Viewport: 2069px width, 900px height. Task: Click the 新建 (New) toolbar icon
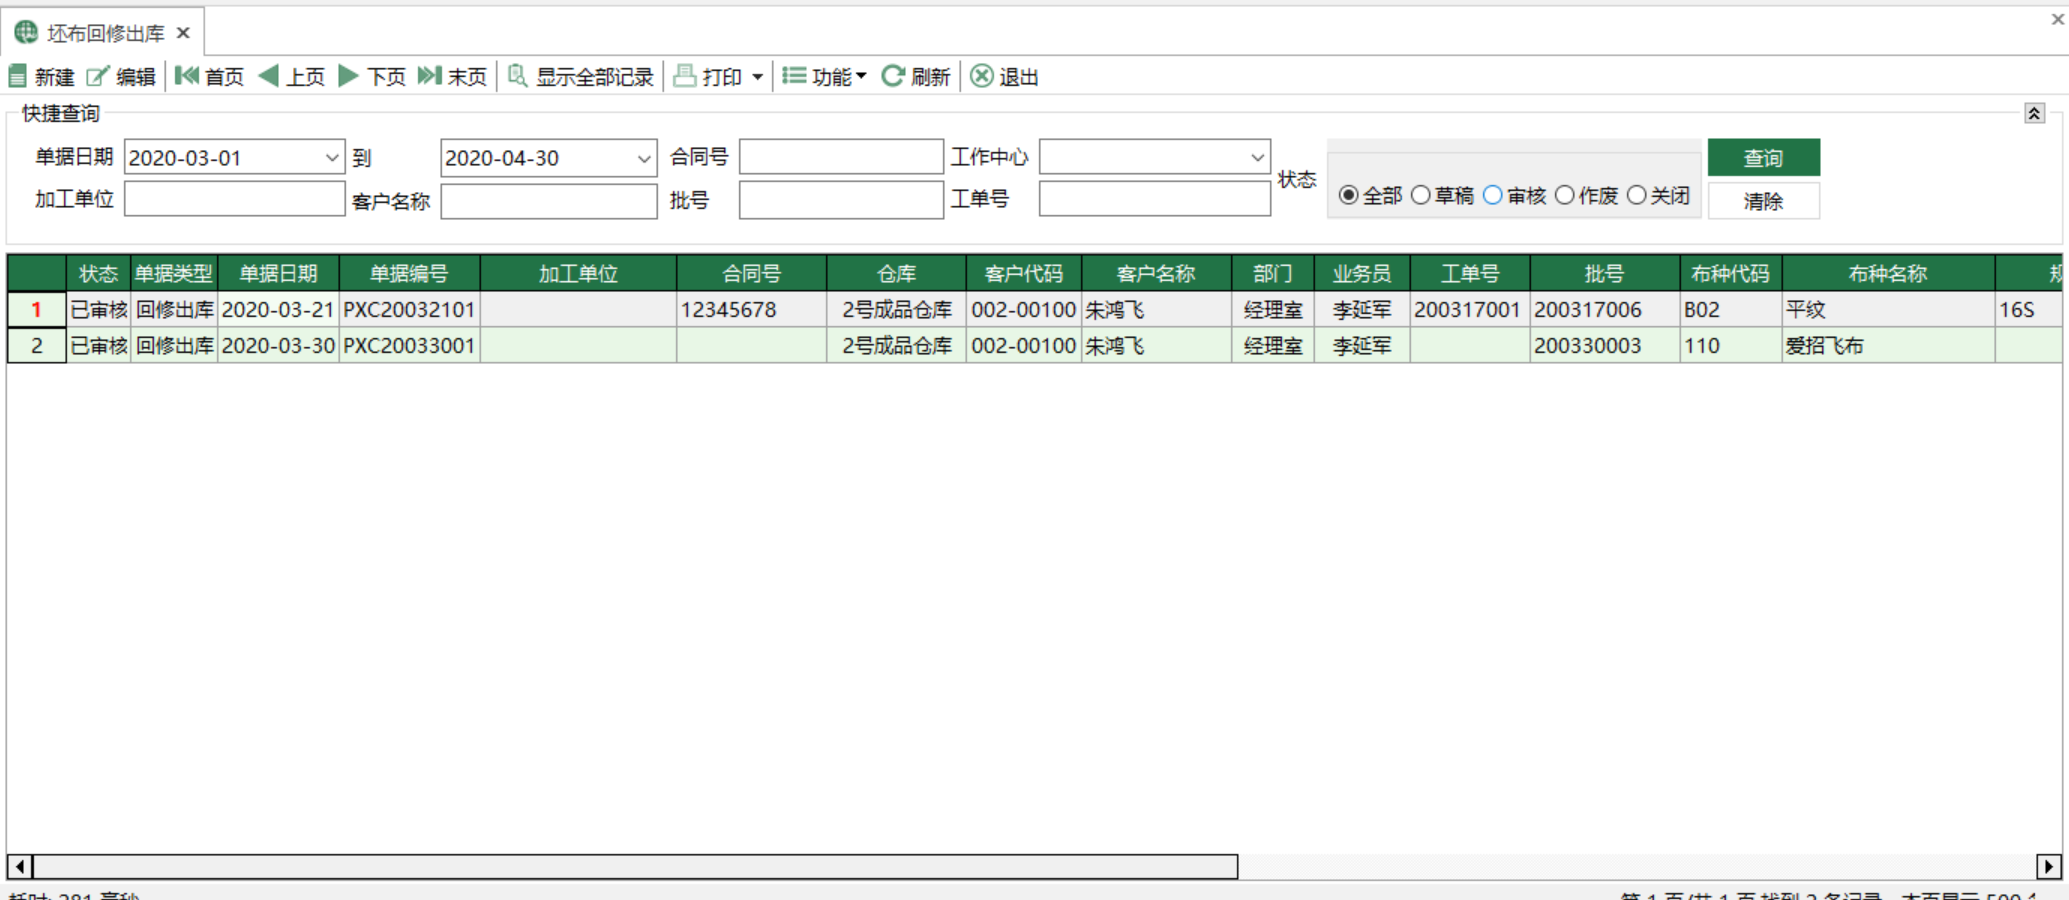pos(18,77)
